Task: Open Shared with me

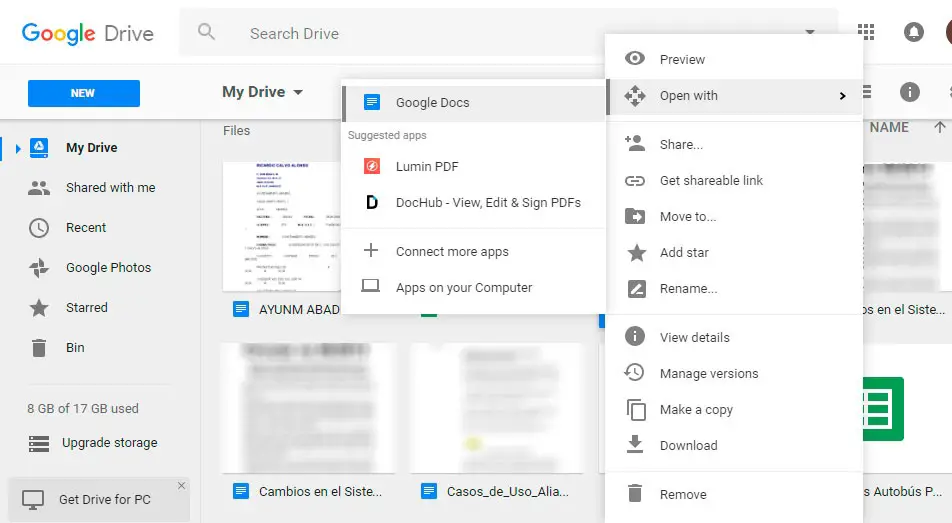Action: tap(110, 188)
